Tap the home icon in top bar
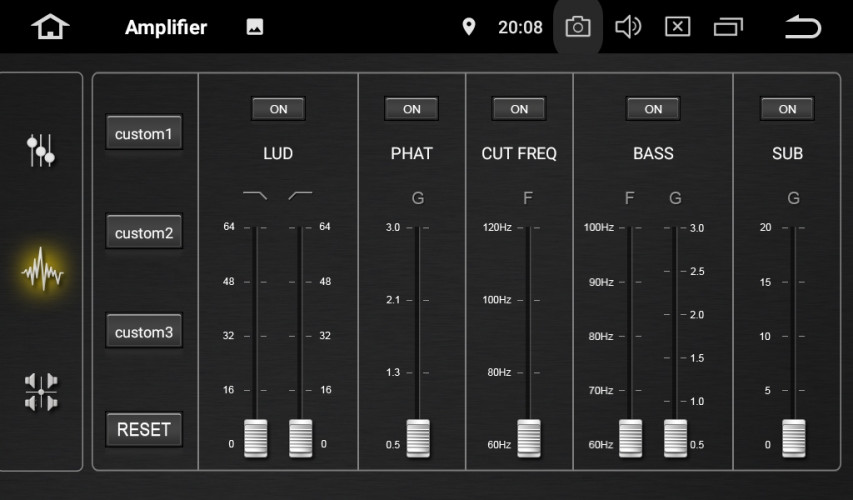Screen dimensions: 853x500 (x=50, y=27)
